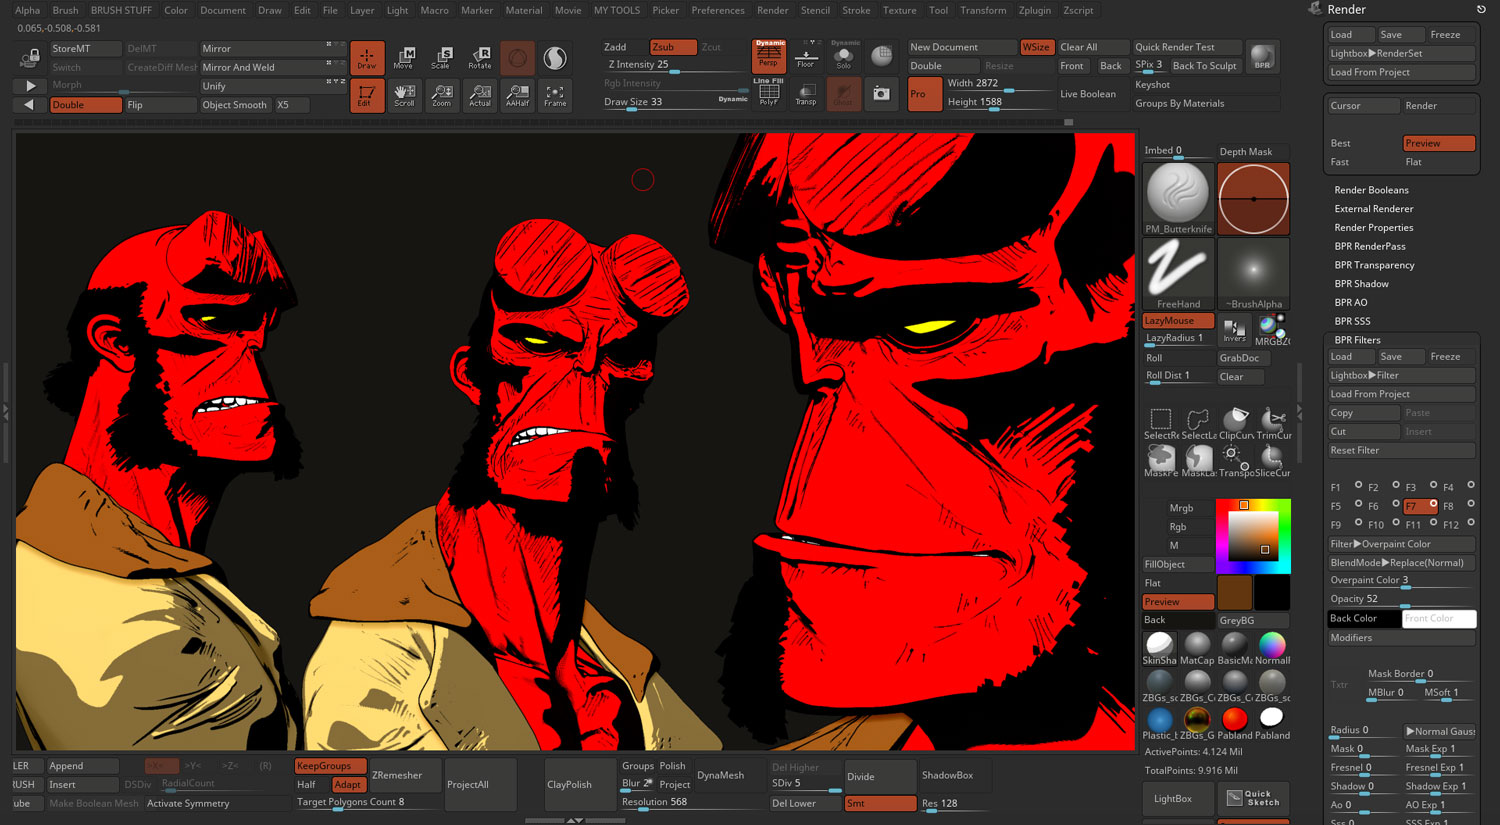Open the Zplugin menu
The height and width of the screenshot is (825, 1500).
(x=1034, y=10)
